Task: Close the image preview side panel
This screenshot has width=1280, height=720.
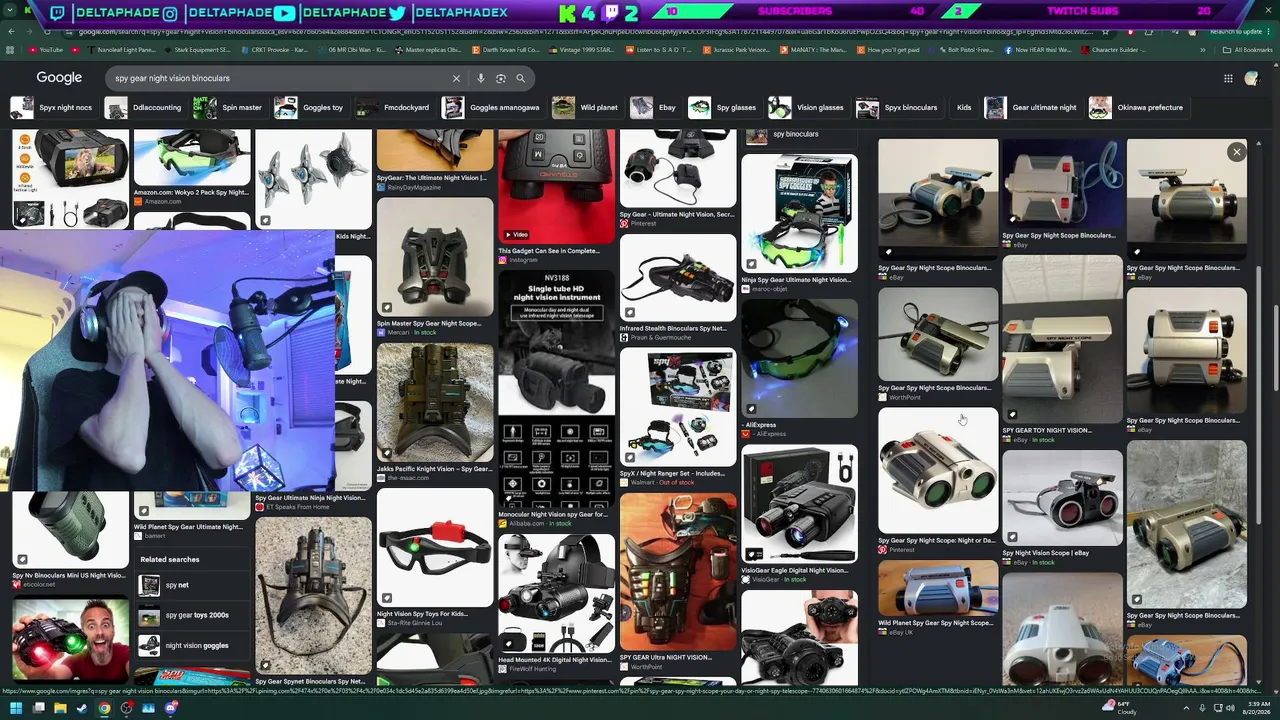Action: 1237,152
